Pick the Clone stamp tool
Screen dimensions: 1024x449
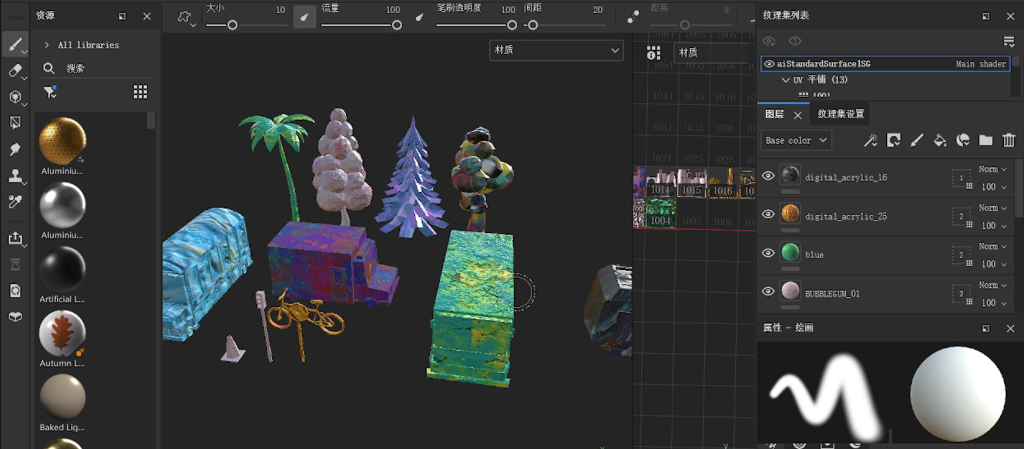pyautogui.click(x=15, y=176)
